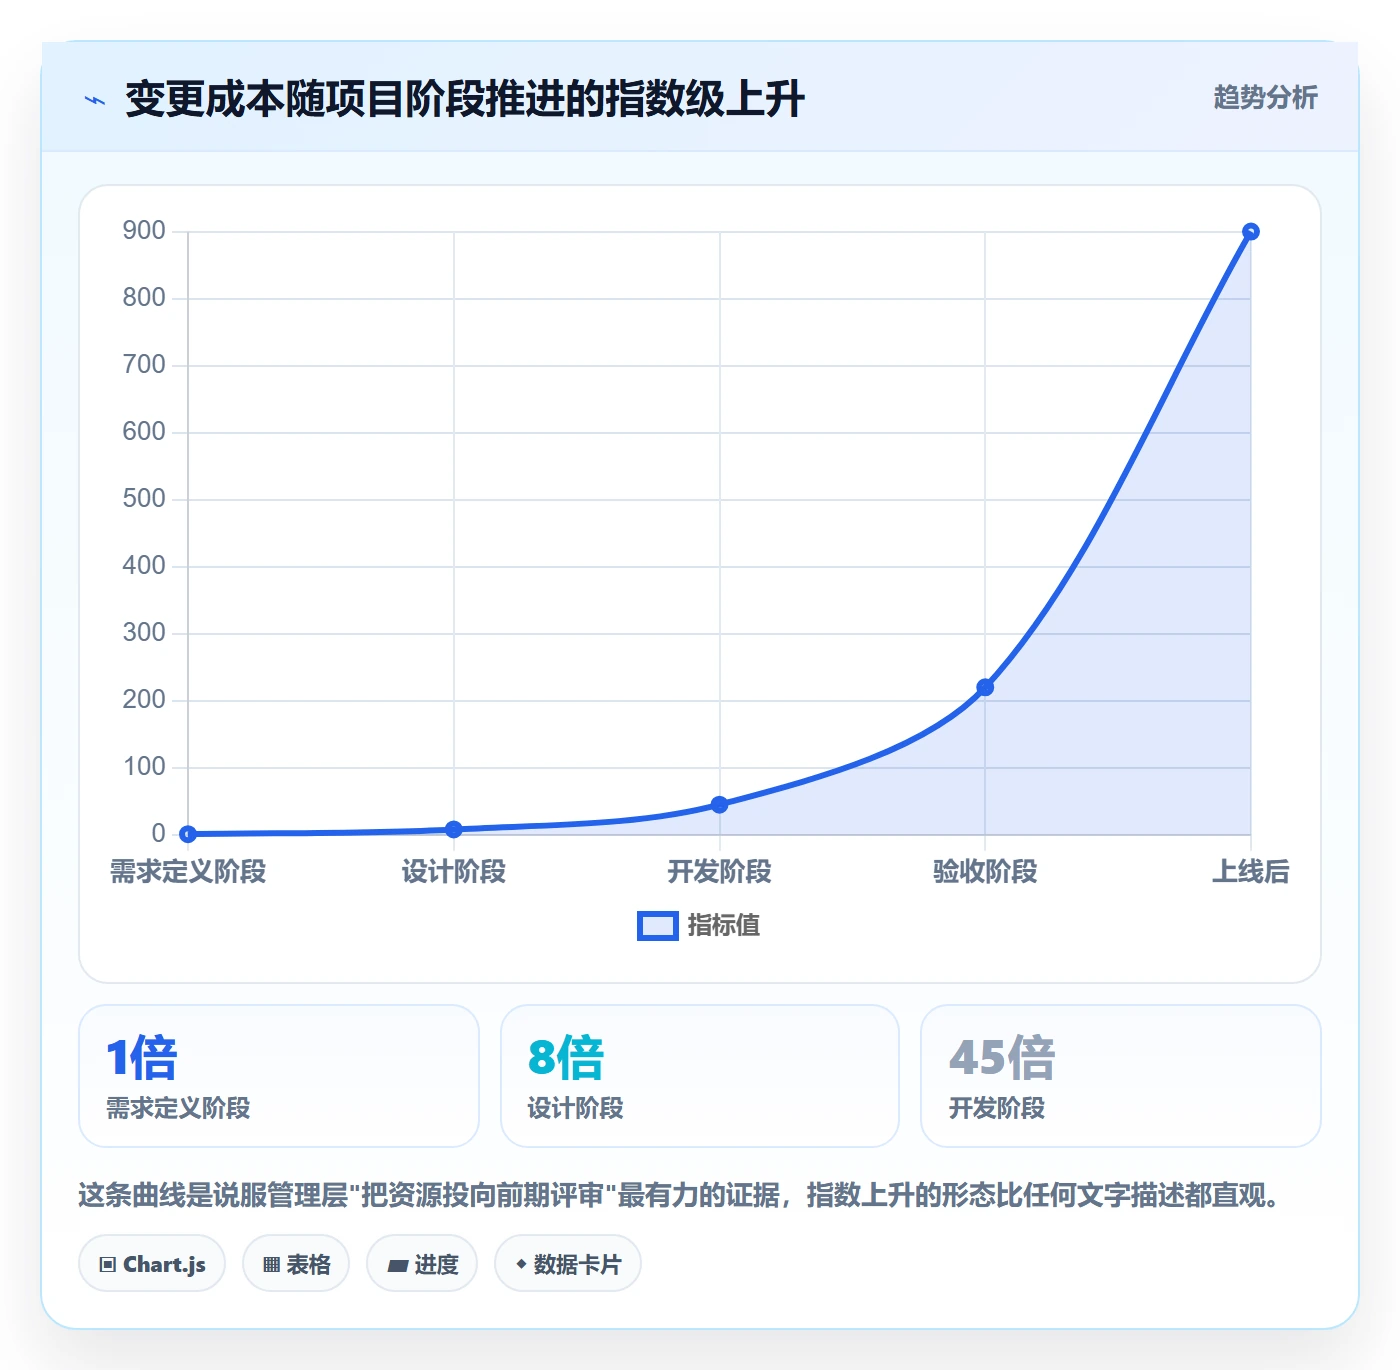1400x1370 pixels.
Task: Click the grid icon in the 表格 chip
Action: (x=271, y=1265)
